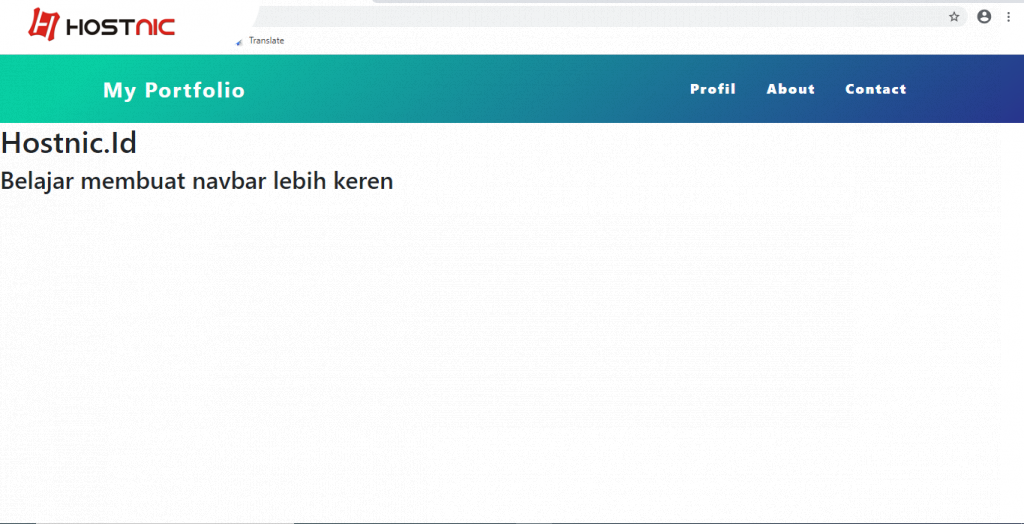Open the Chrome profile avatar icon

pyautogui.click(x=984, y=17)
